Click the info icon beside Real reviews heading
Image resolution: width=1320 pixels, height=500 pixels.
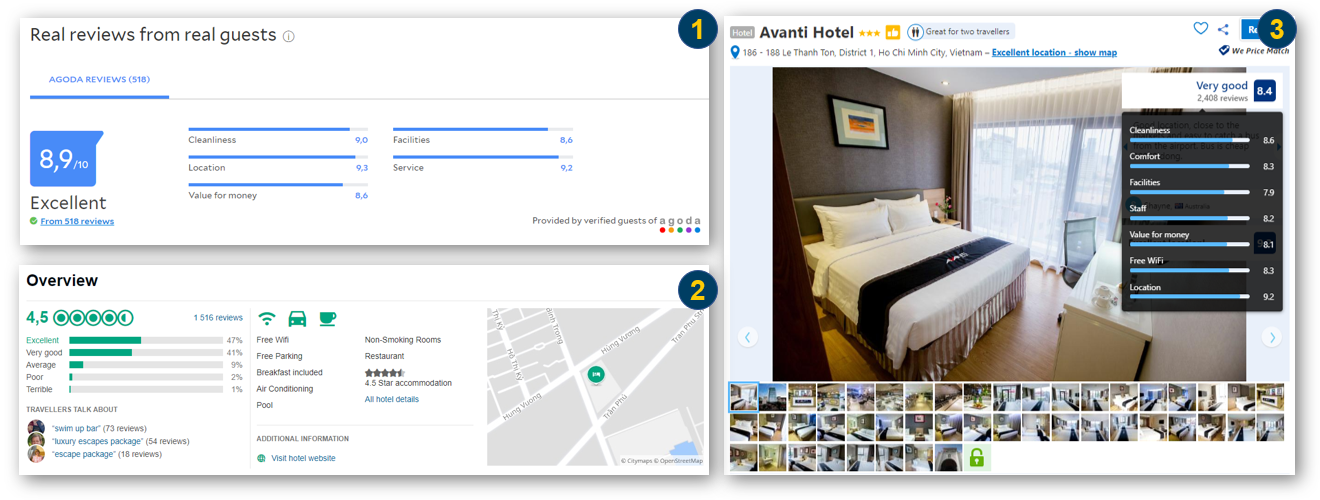pyautogui.click(x=289, y=36)
